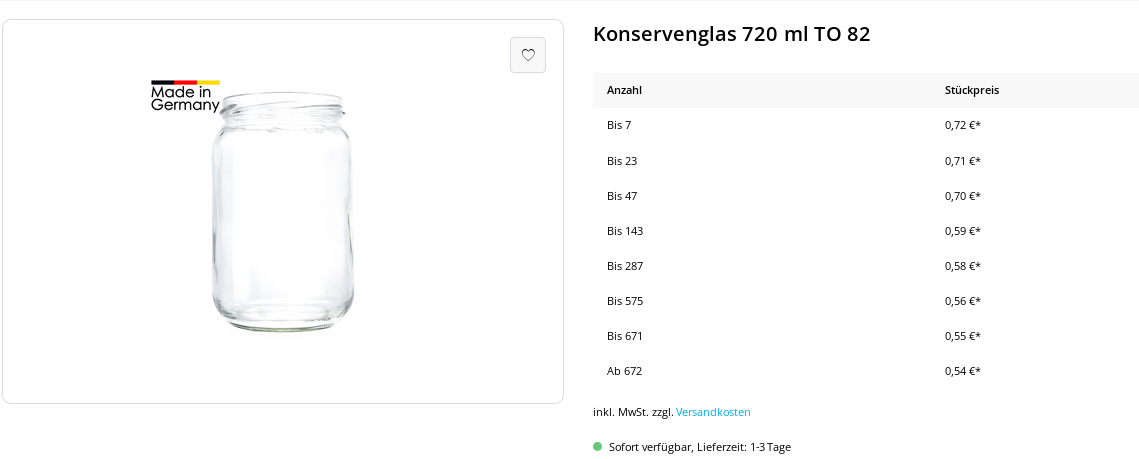Select the 'Bis 7' quantity row

point(619,125)
